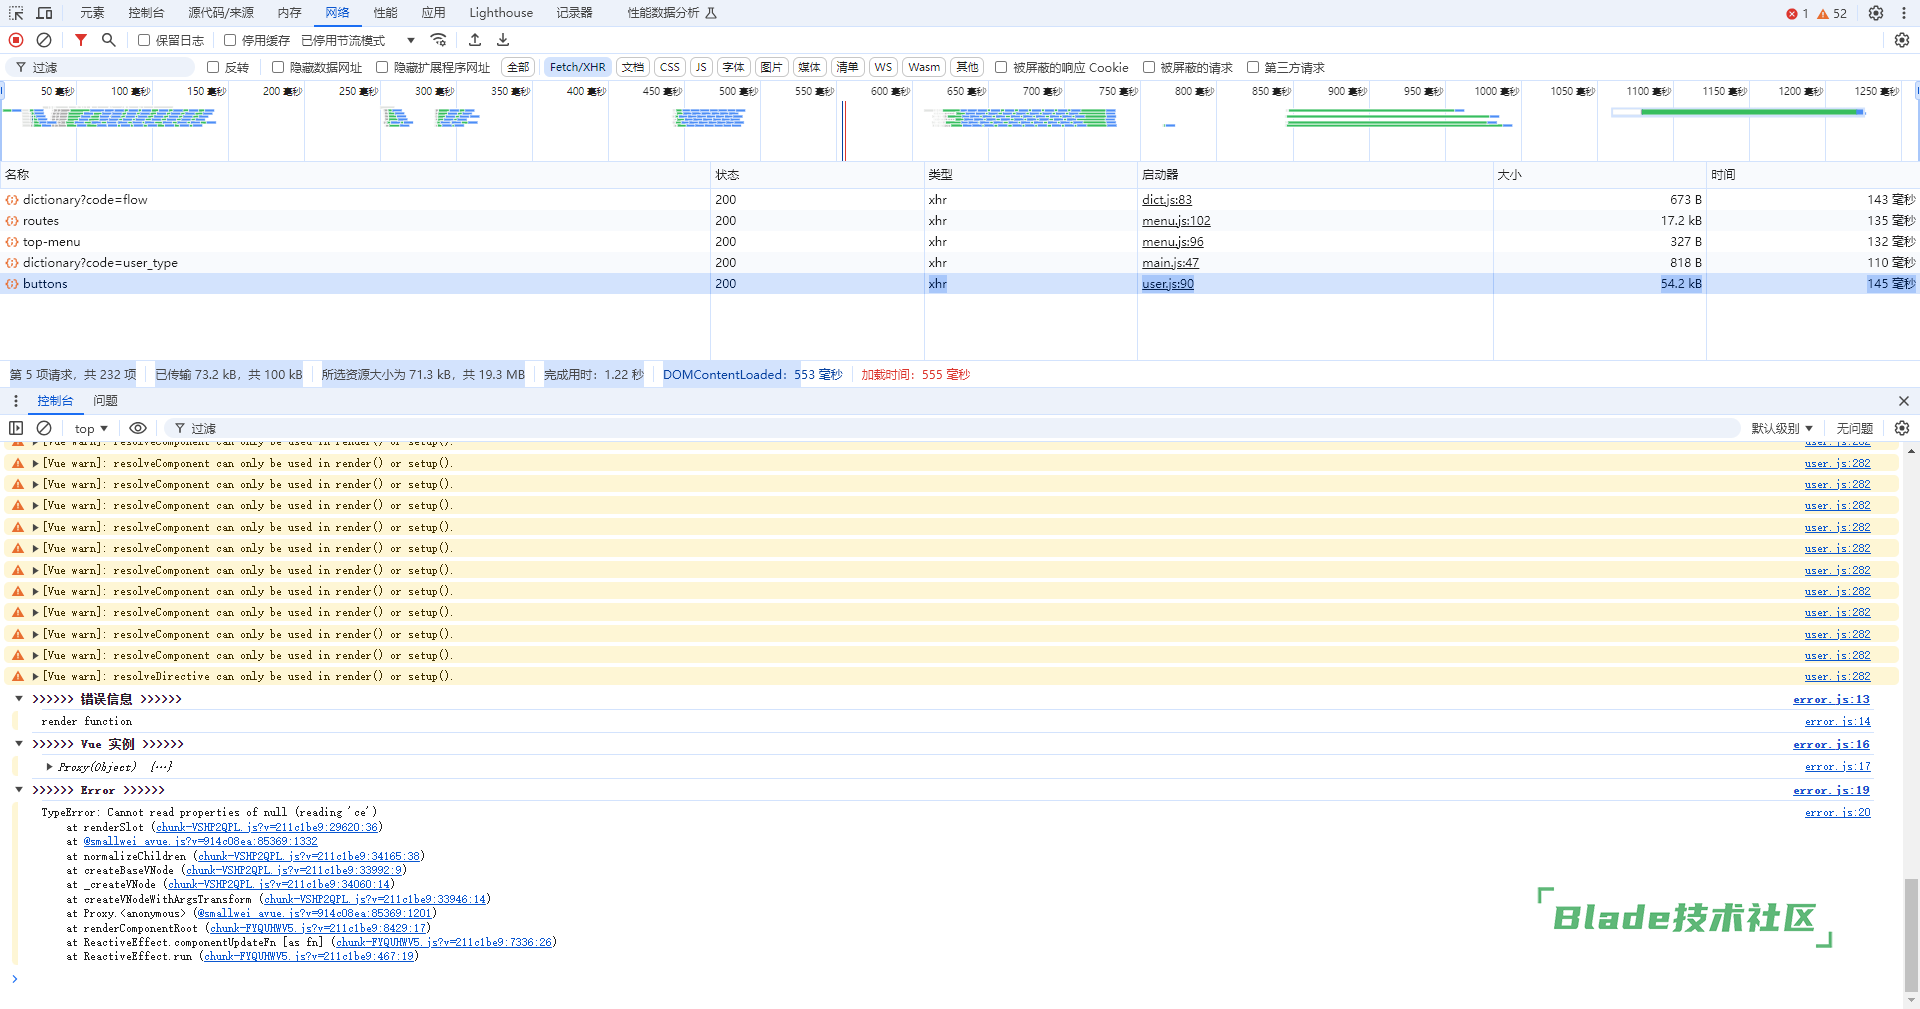Image resolution: width=1920 pixels, height=1009 pixels.
Task: Toggle device toolbar icon
Action: click(x=44, y=13)
